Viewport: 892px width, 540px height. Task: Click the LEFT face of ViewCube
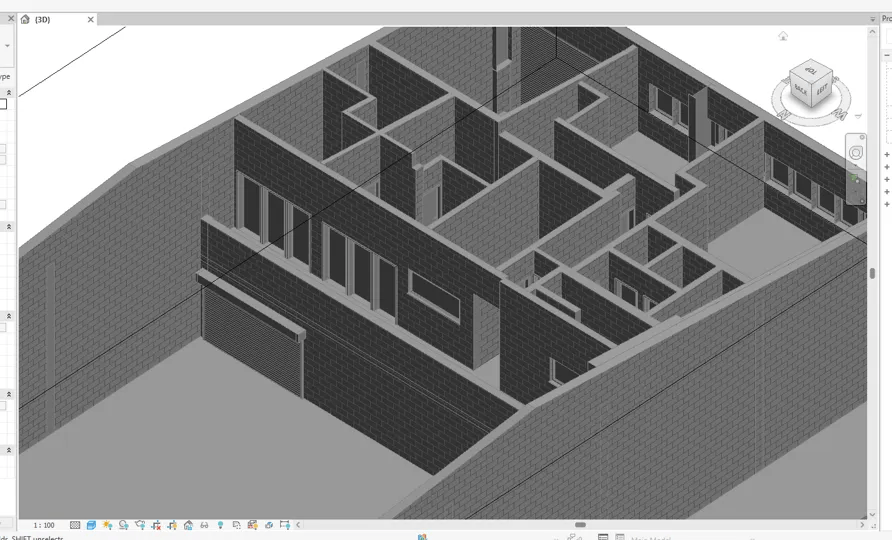pos(822,89)
